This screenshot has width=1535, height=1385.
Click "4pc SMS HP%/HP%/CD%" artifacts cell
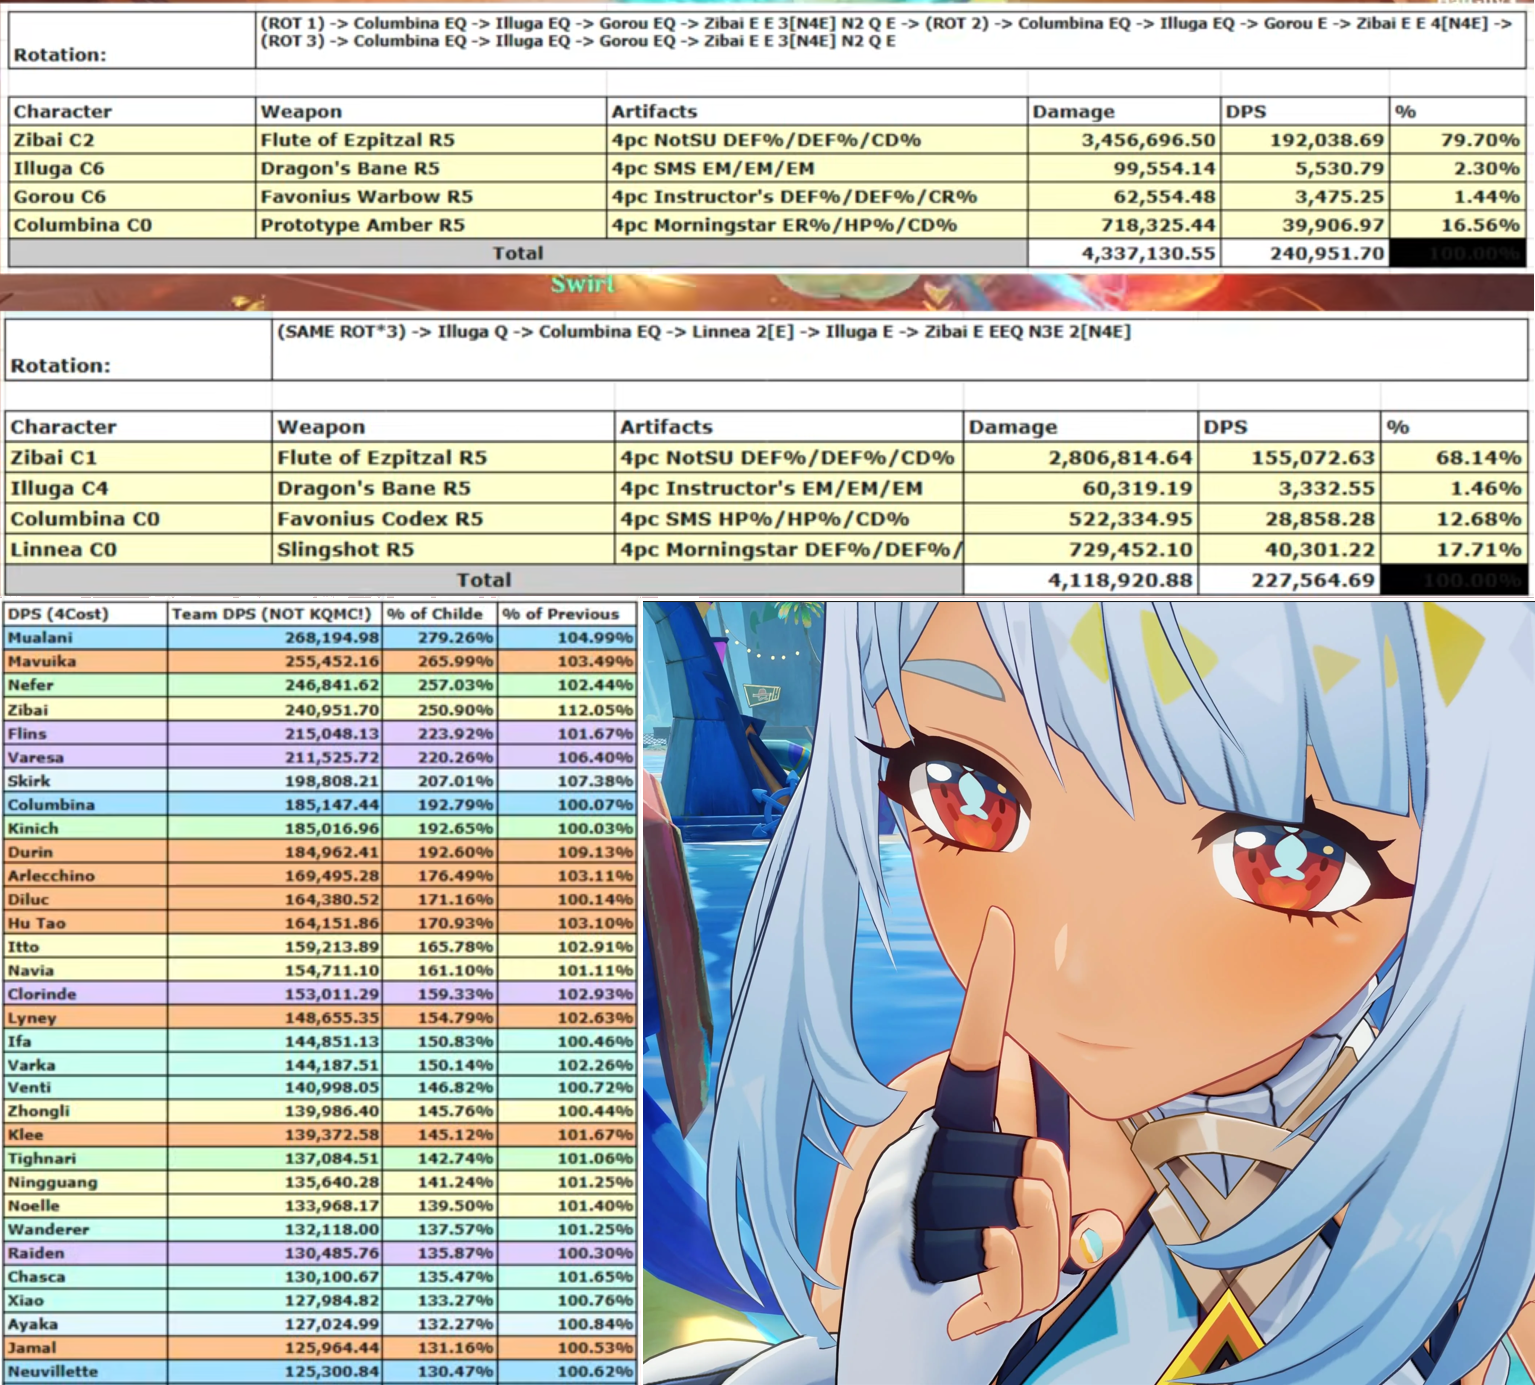[789, 519]
